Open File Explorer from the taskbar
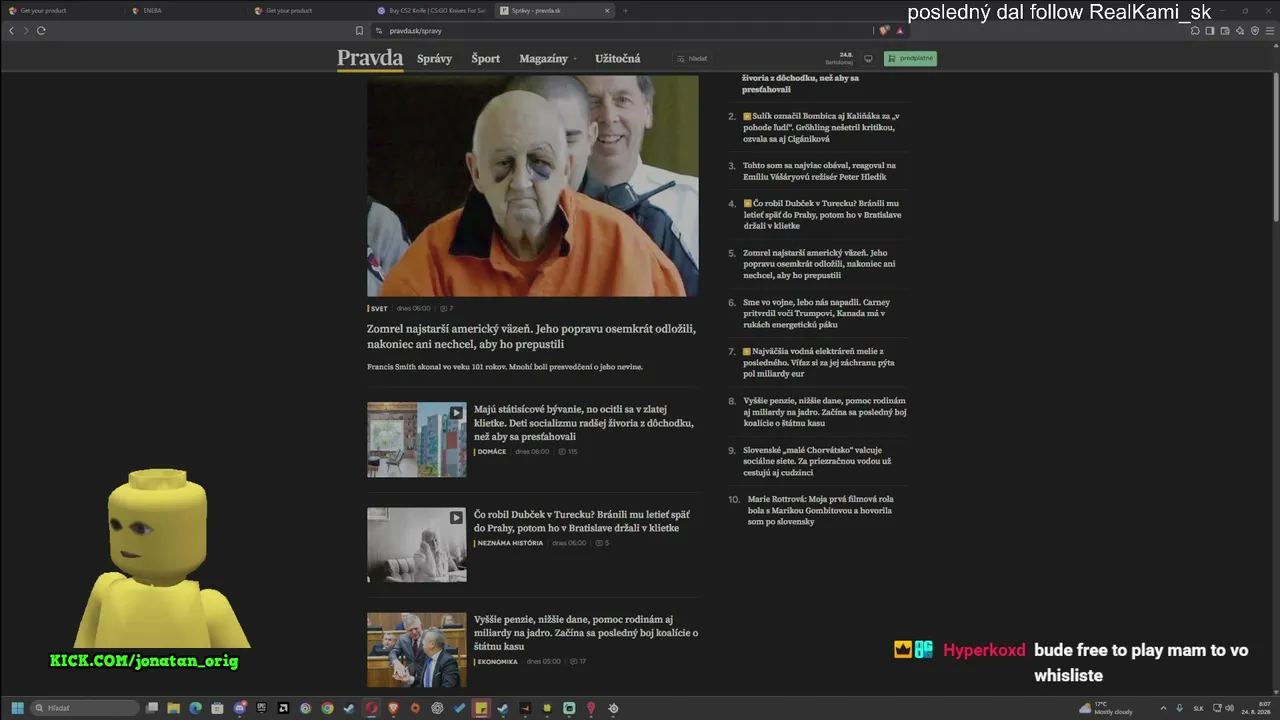Screen dimensions: 1280x720 pyautogui.click(x=174, y=708)
